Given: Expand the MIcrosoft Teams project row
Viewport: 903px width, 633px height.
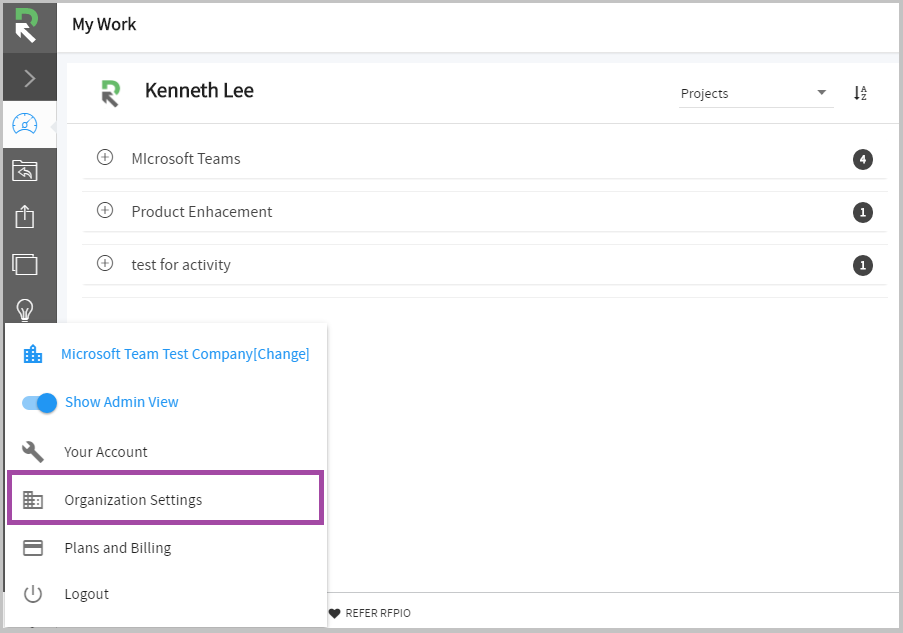Looking at the screenshot, I should tap(105, 157).
